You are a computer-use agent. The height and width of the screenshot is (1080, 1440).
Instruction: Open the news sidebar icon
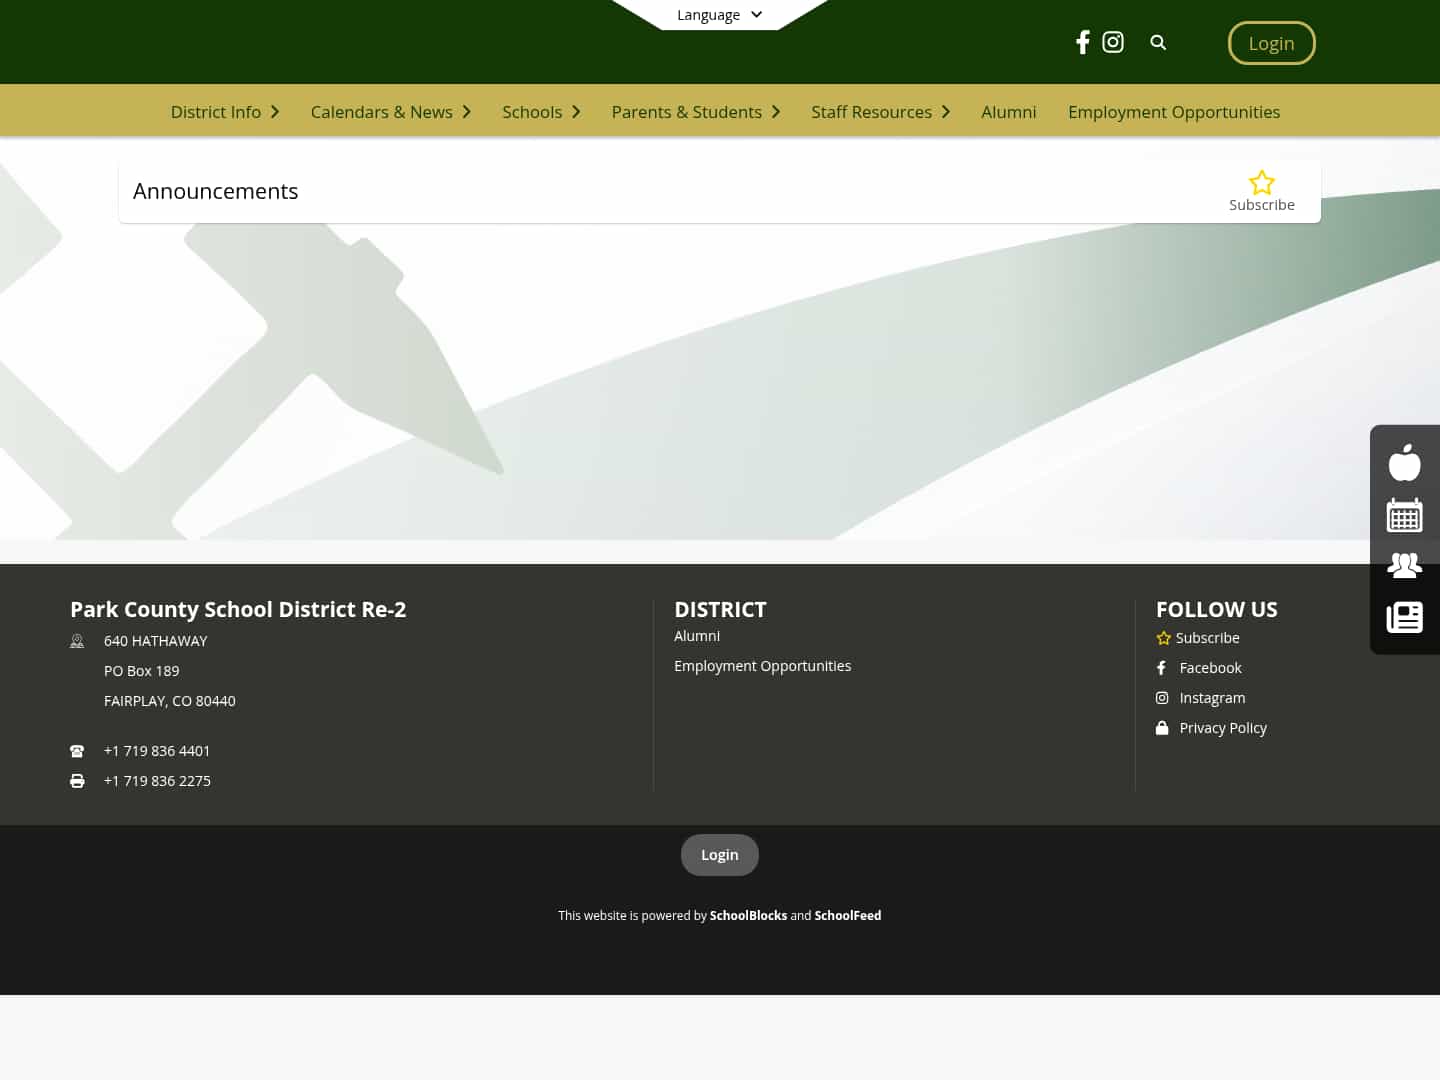tap(1405, 617)
